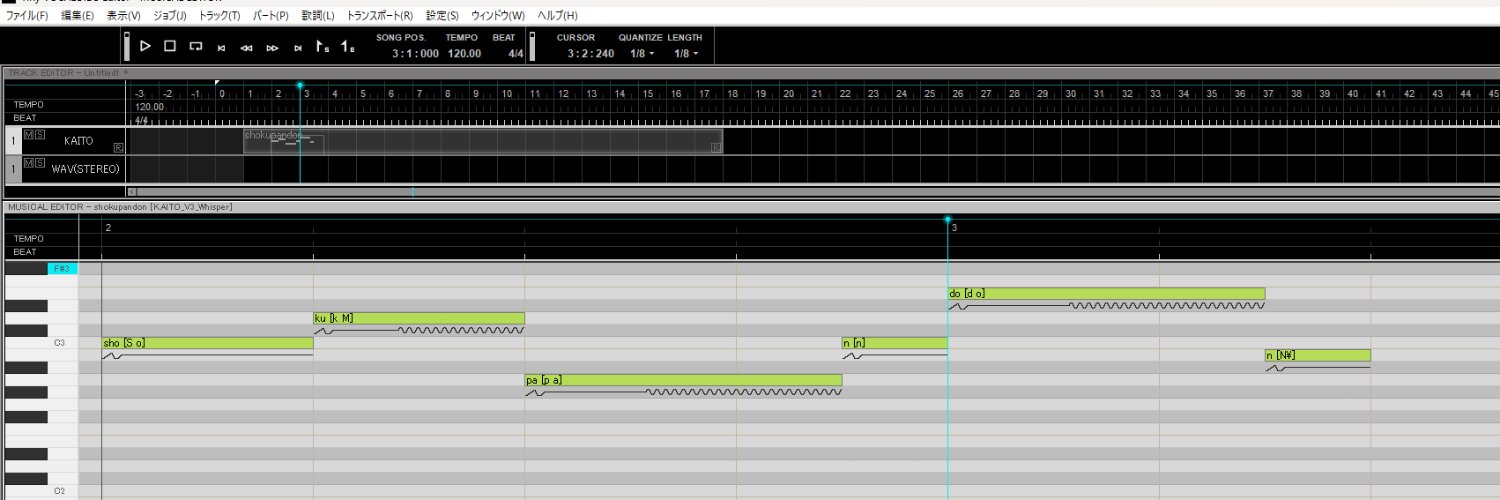
Task: Click the track editor scroll-left arrow
Action: (132, 190)
